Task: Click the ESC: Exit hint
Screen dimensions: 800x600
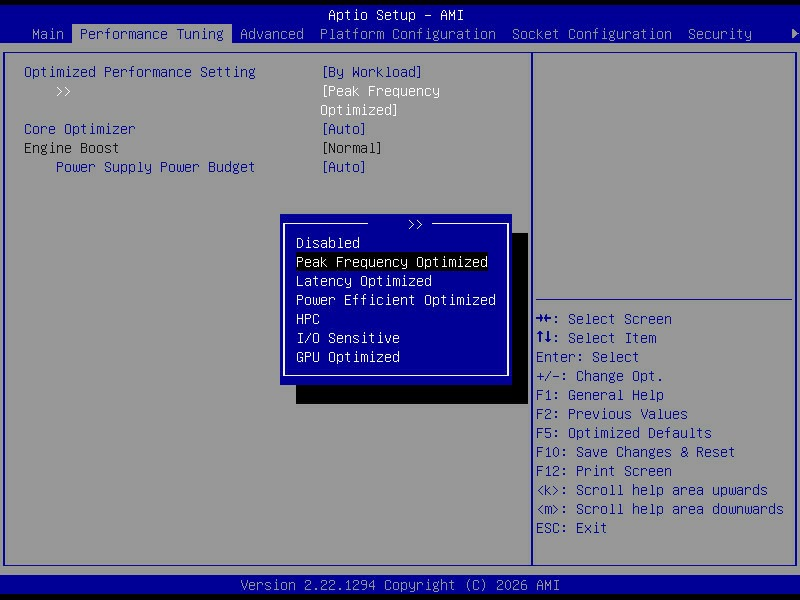Action: (x=571, y=529)
